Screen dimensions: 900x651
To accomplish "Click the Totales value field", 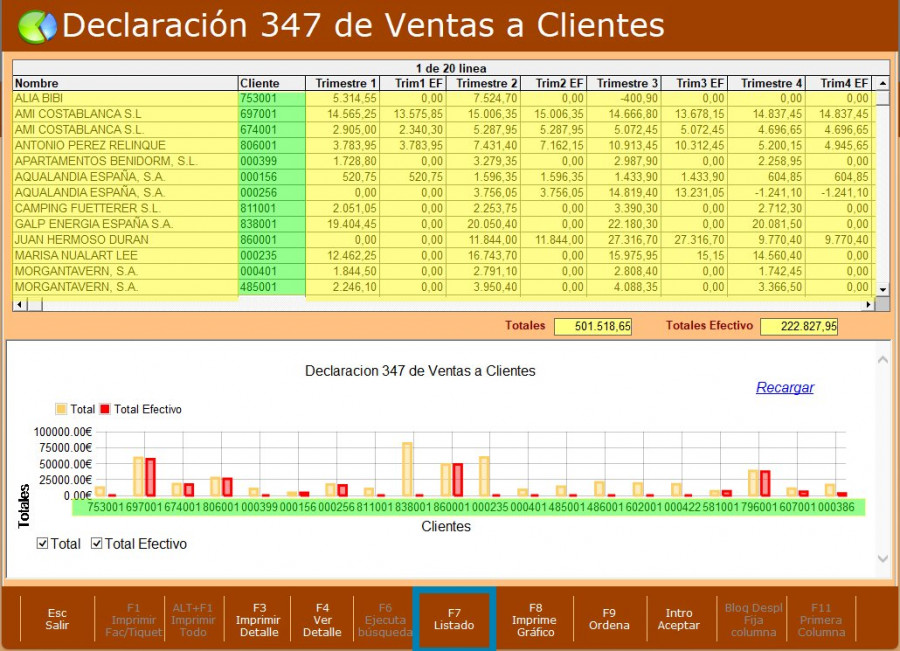I will [x=593, y=326].
